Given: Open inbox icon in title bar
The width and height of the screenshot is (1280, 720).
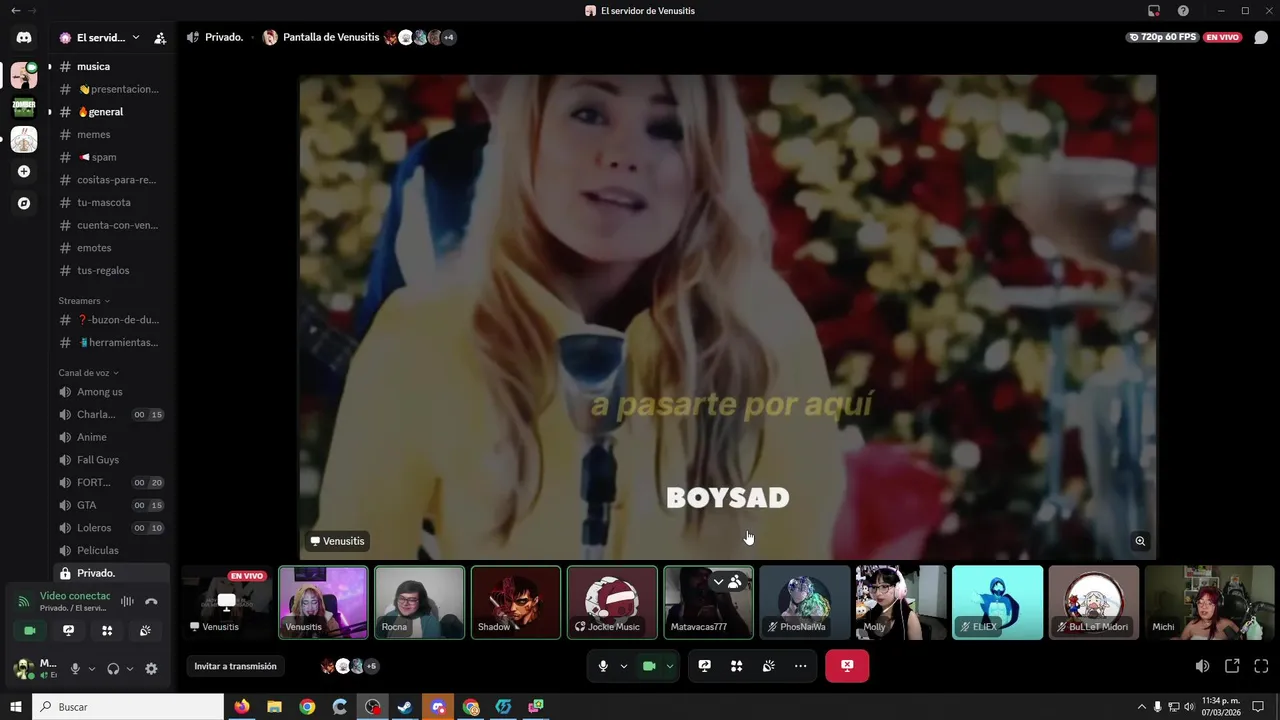Looking at the screenshot, I should click(x=1153, y=11).
